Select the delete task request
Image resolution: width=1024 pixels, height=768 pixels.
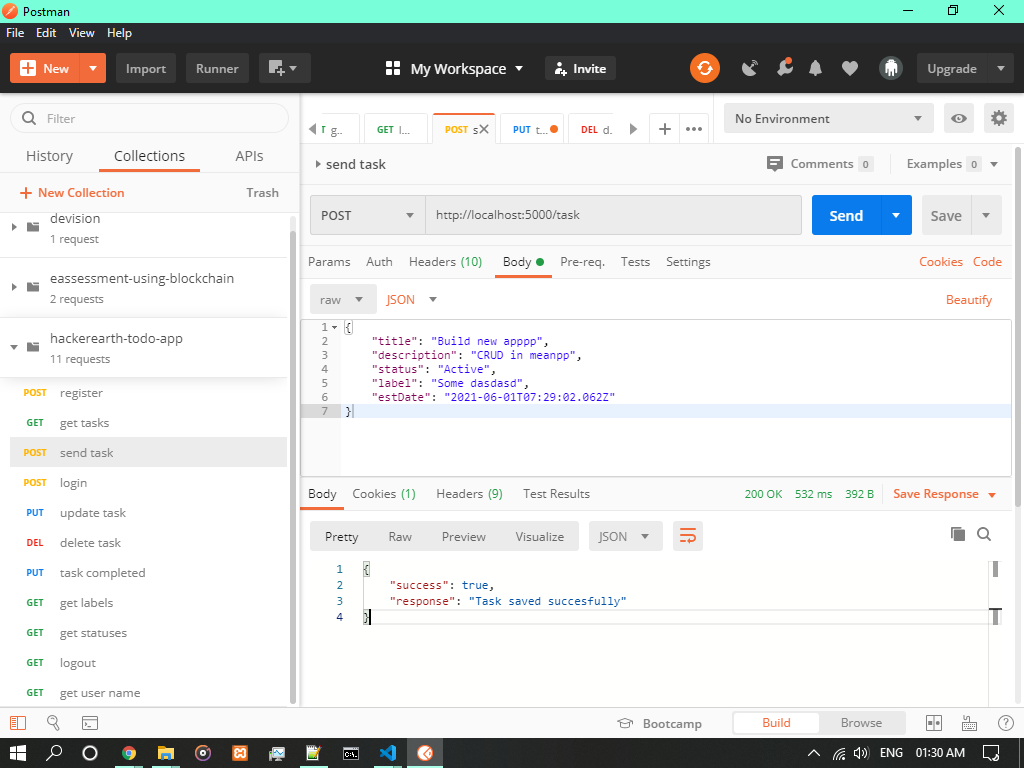coord(148,543)
